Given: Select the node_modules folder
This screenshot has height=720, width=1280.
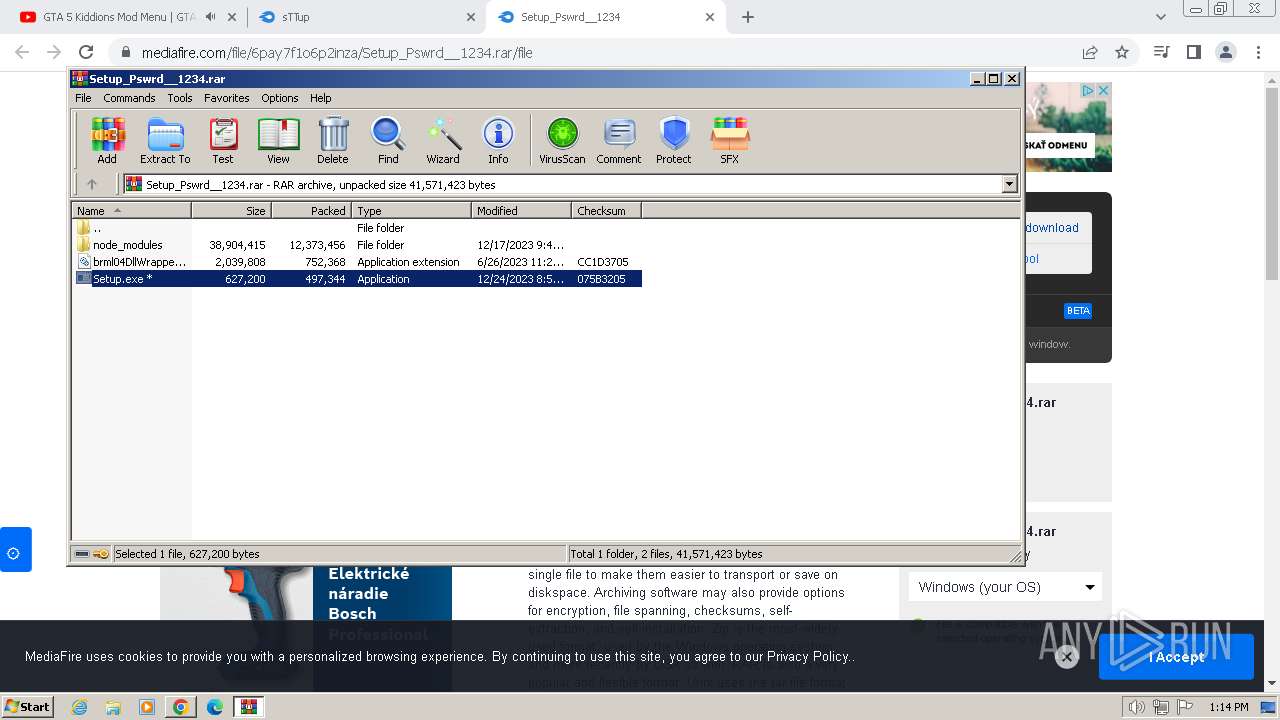Looking at the screenshot, I should click(357, 245).
